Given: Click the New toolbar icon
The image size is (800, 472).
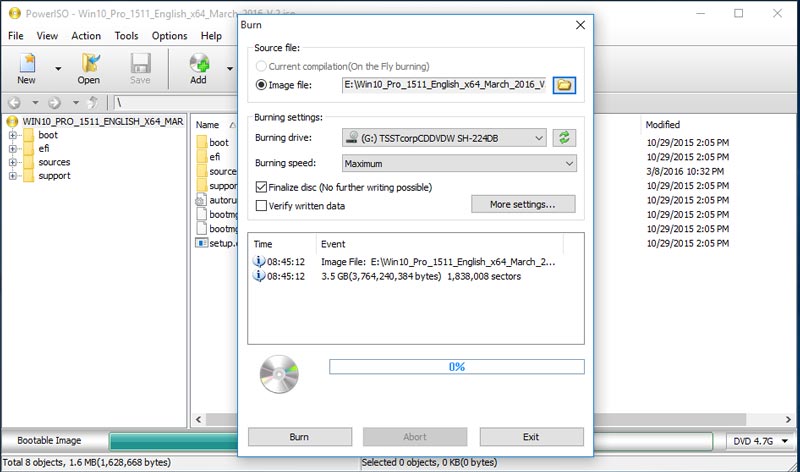Looking at the screenshot, I should point(27,68).
